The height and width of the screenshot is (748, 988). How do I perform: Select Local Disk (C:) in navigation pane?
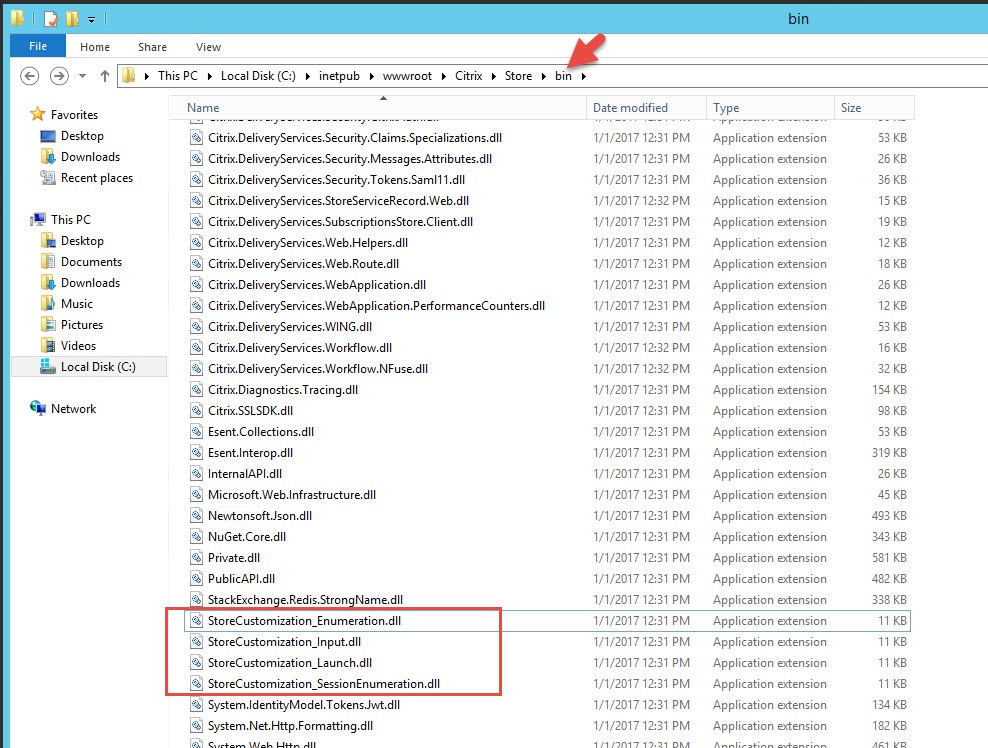tap(97, 367)
